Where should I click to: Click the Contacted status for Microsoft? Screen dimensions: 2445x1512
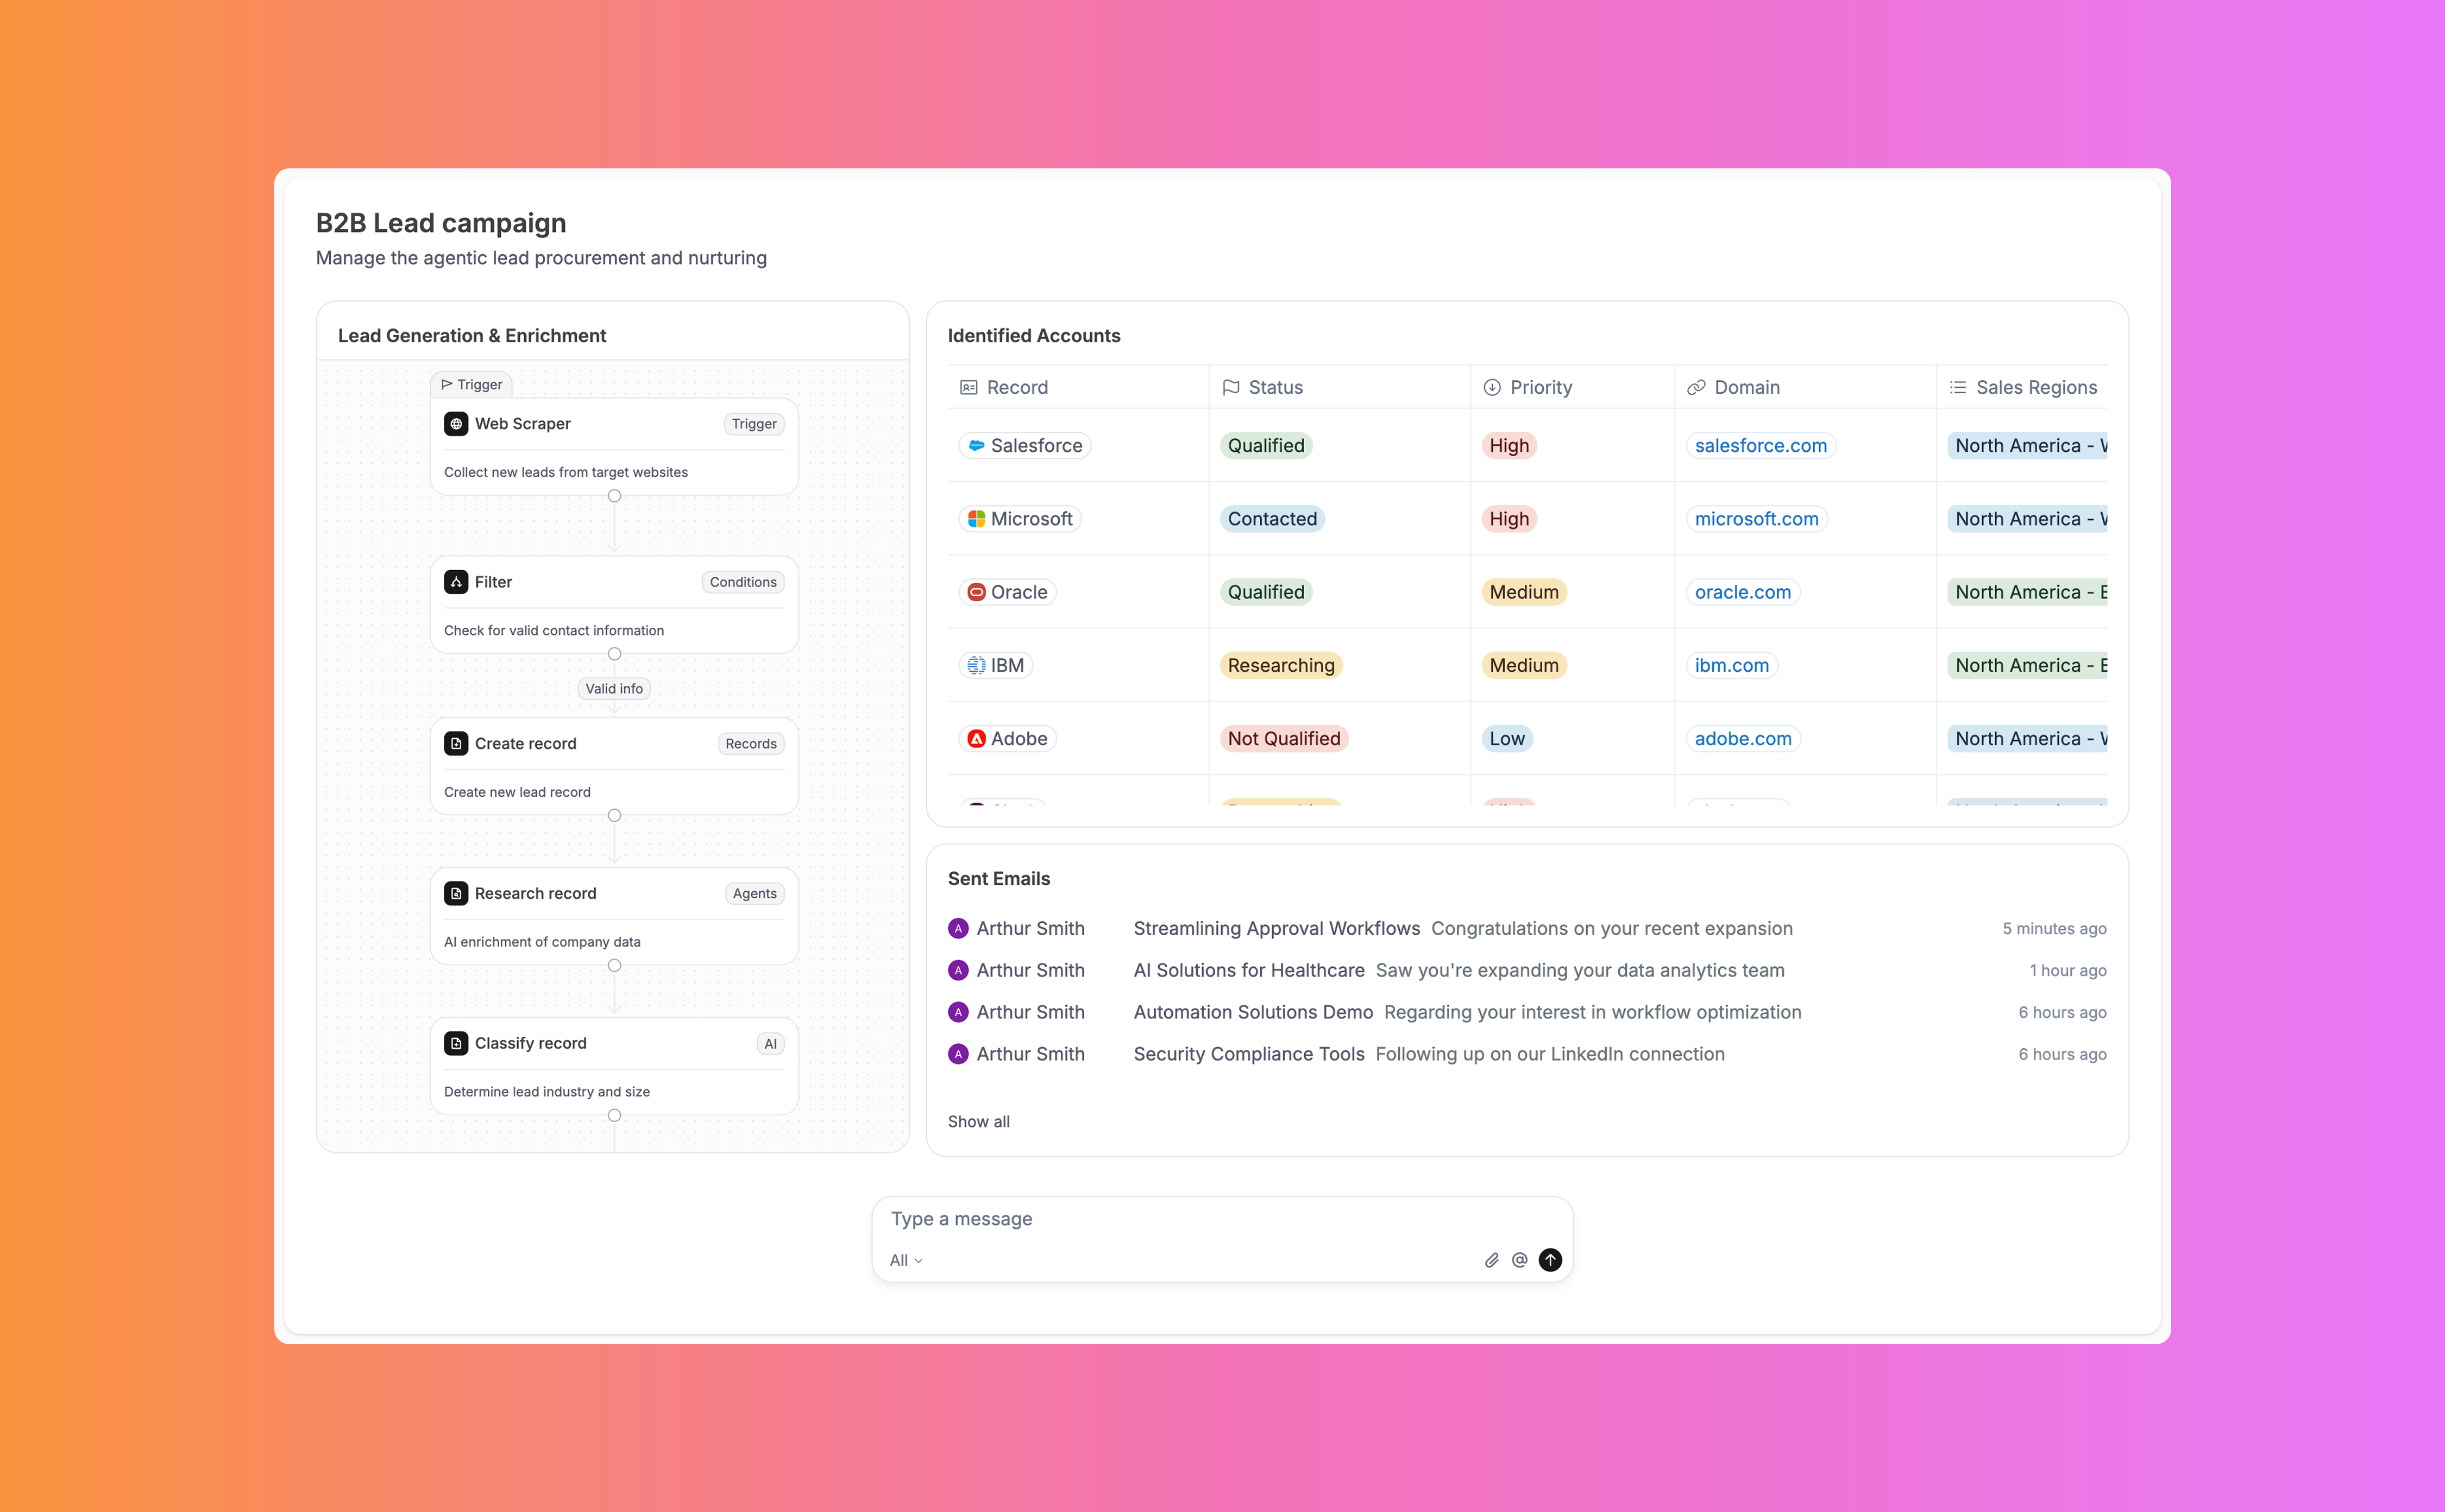[1272, 519]
